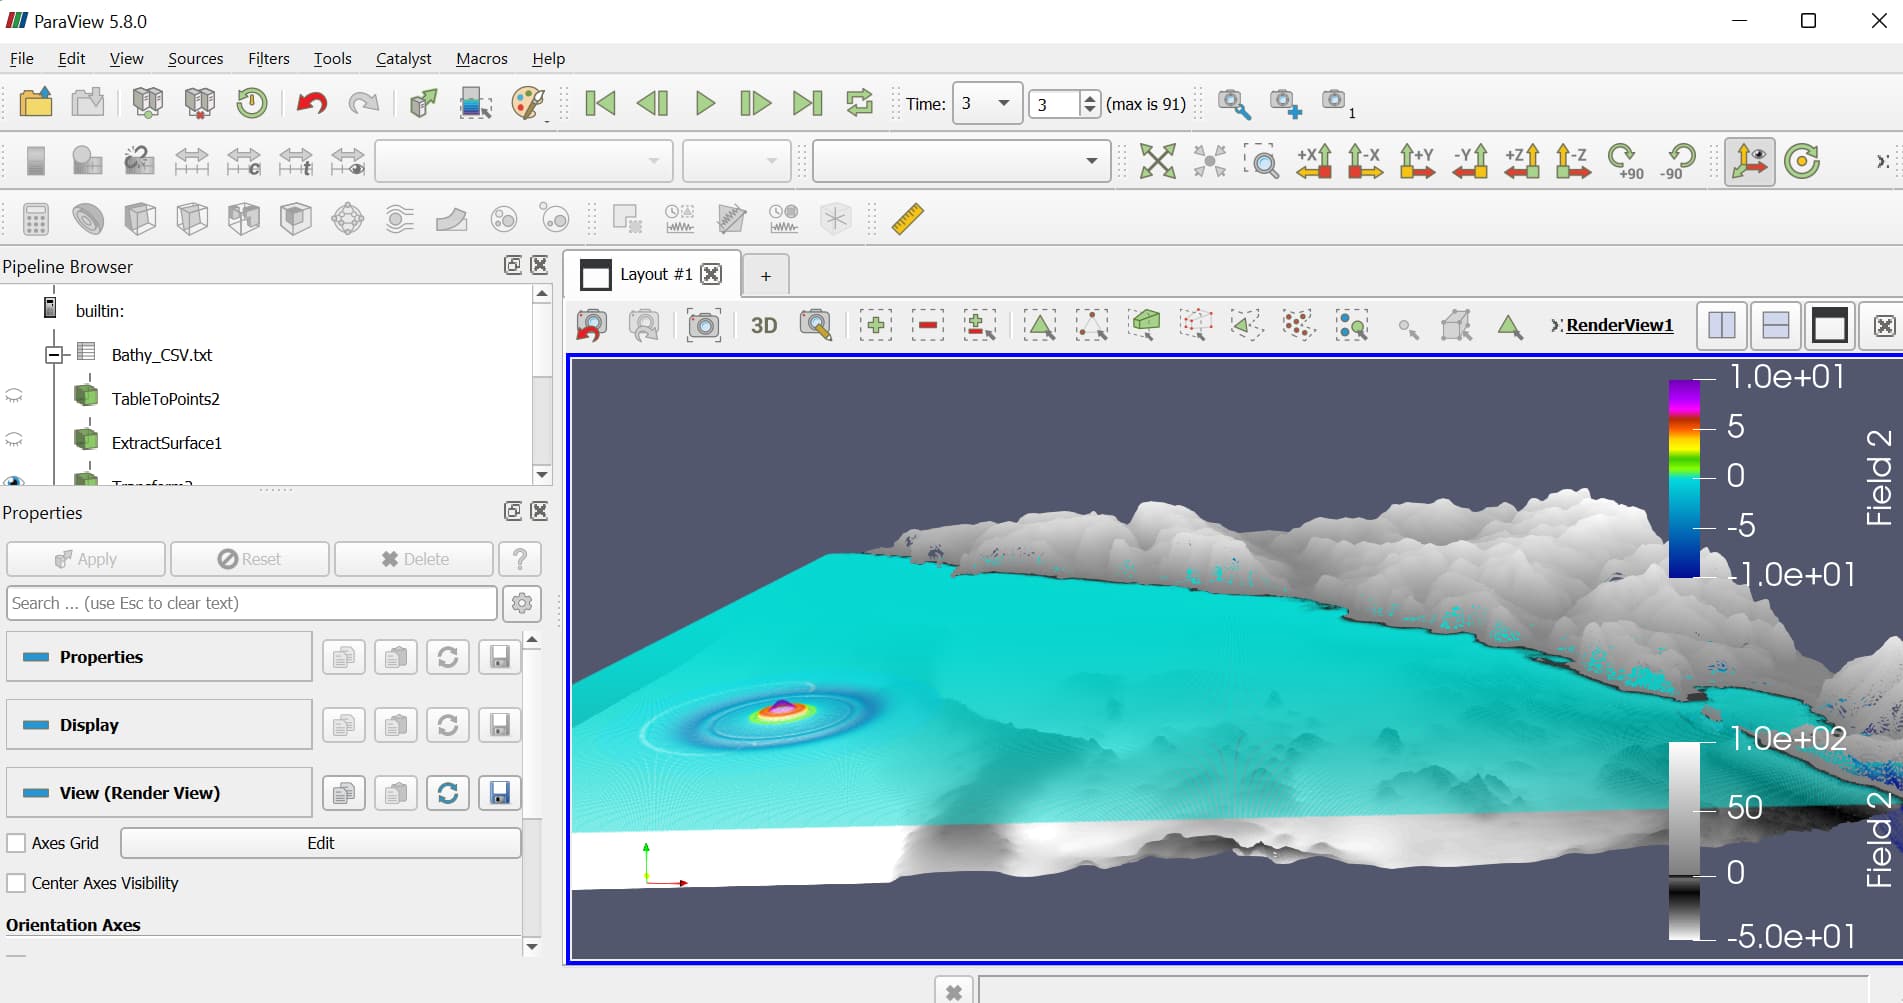The width and height of the screenshot is (1903, 1003).
Task: Play the animation
Action: [705, 103]
